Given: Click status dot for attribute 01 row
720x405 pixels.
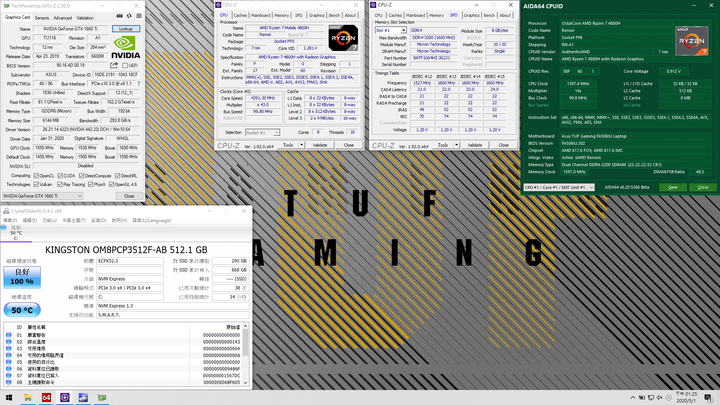Looking at the screenshot, I should [8, 335].
